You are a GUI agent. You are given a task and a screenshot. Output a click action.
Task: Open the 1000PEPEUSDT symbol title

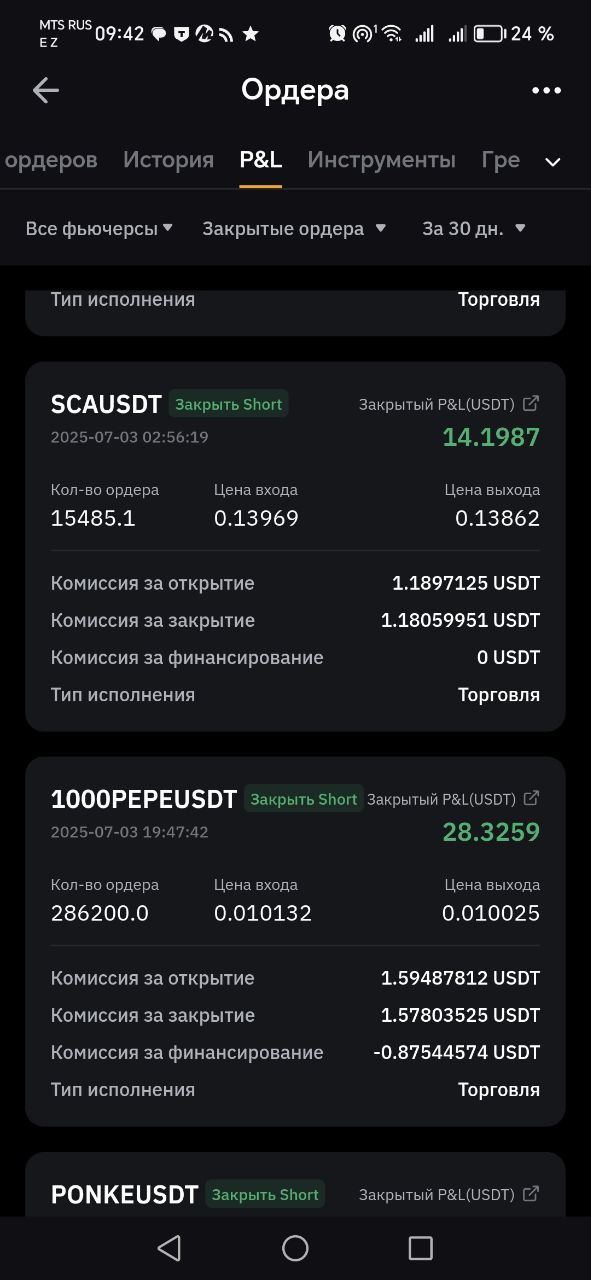coord(144,799)
